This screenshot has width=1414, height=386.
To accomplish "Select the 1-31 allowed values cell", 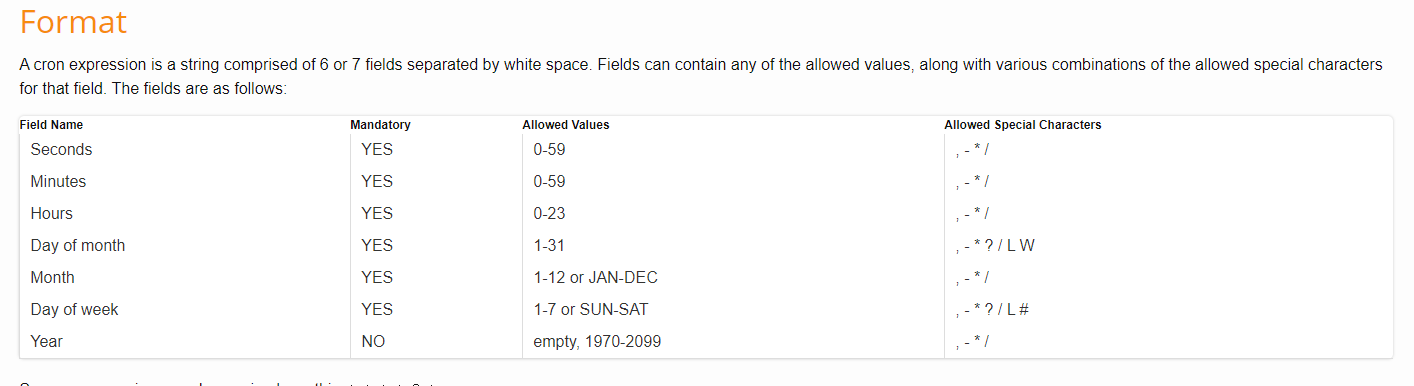I will point(550,246).
